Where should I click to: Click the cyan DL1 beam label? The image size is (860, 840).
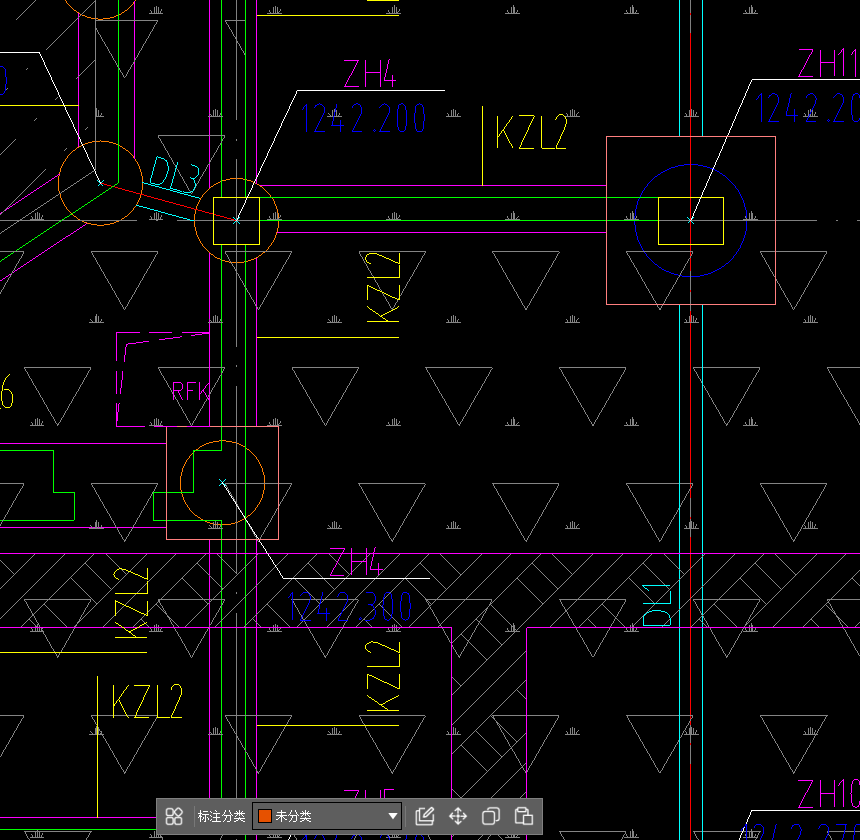pyautogui.click(x=657, y=605)
